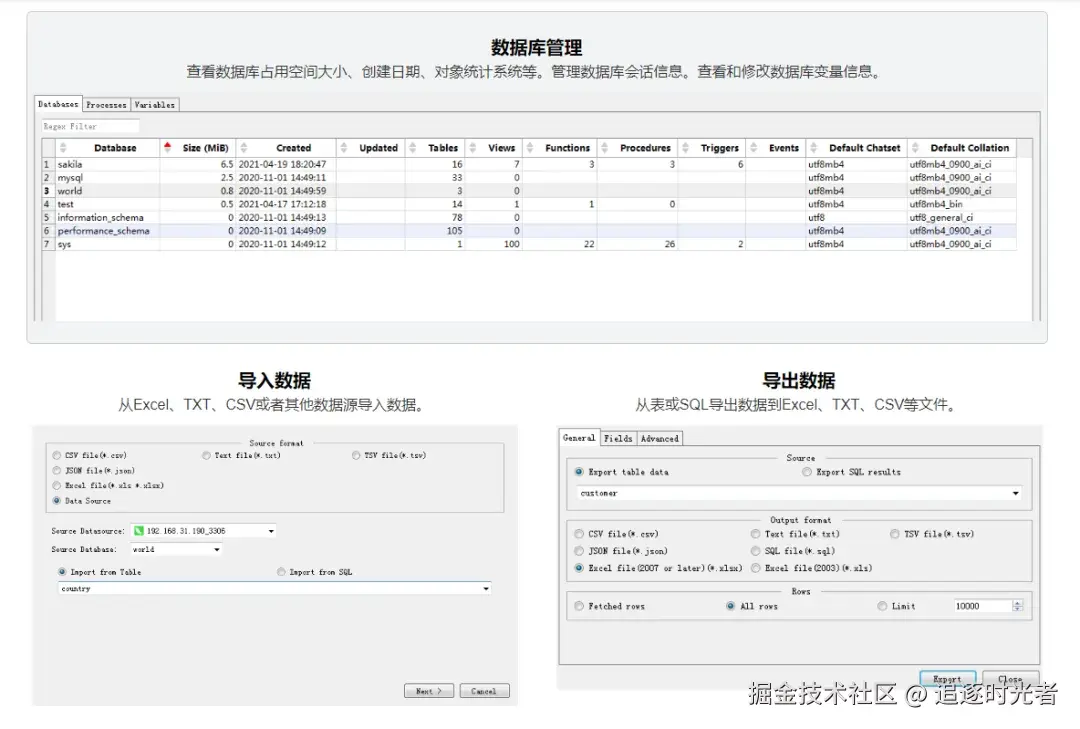Choose the Fetched rows export option
The width and height of the screenshot is (1080, 729).
(x=579, y=606)
